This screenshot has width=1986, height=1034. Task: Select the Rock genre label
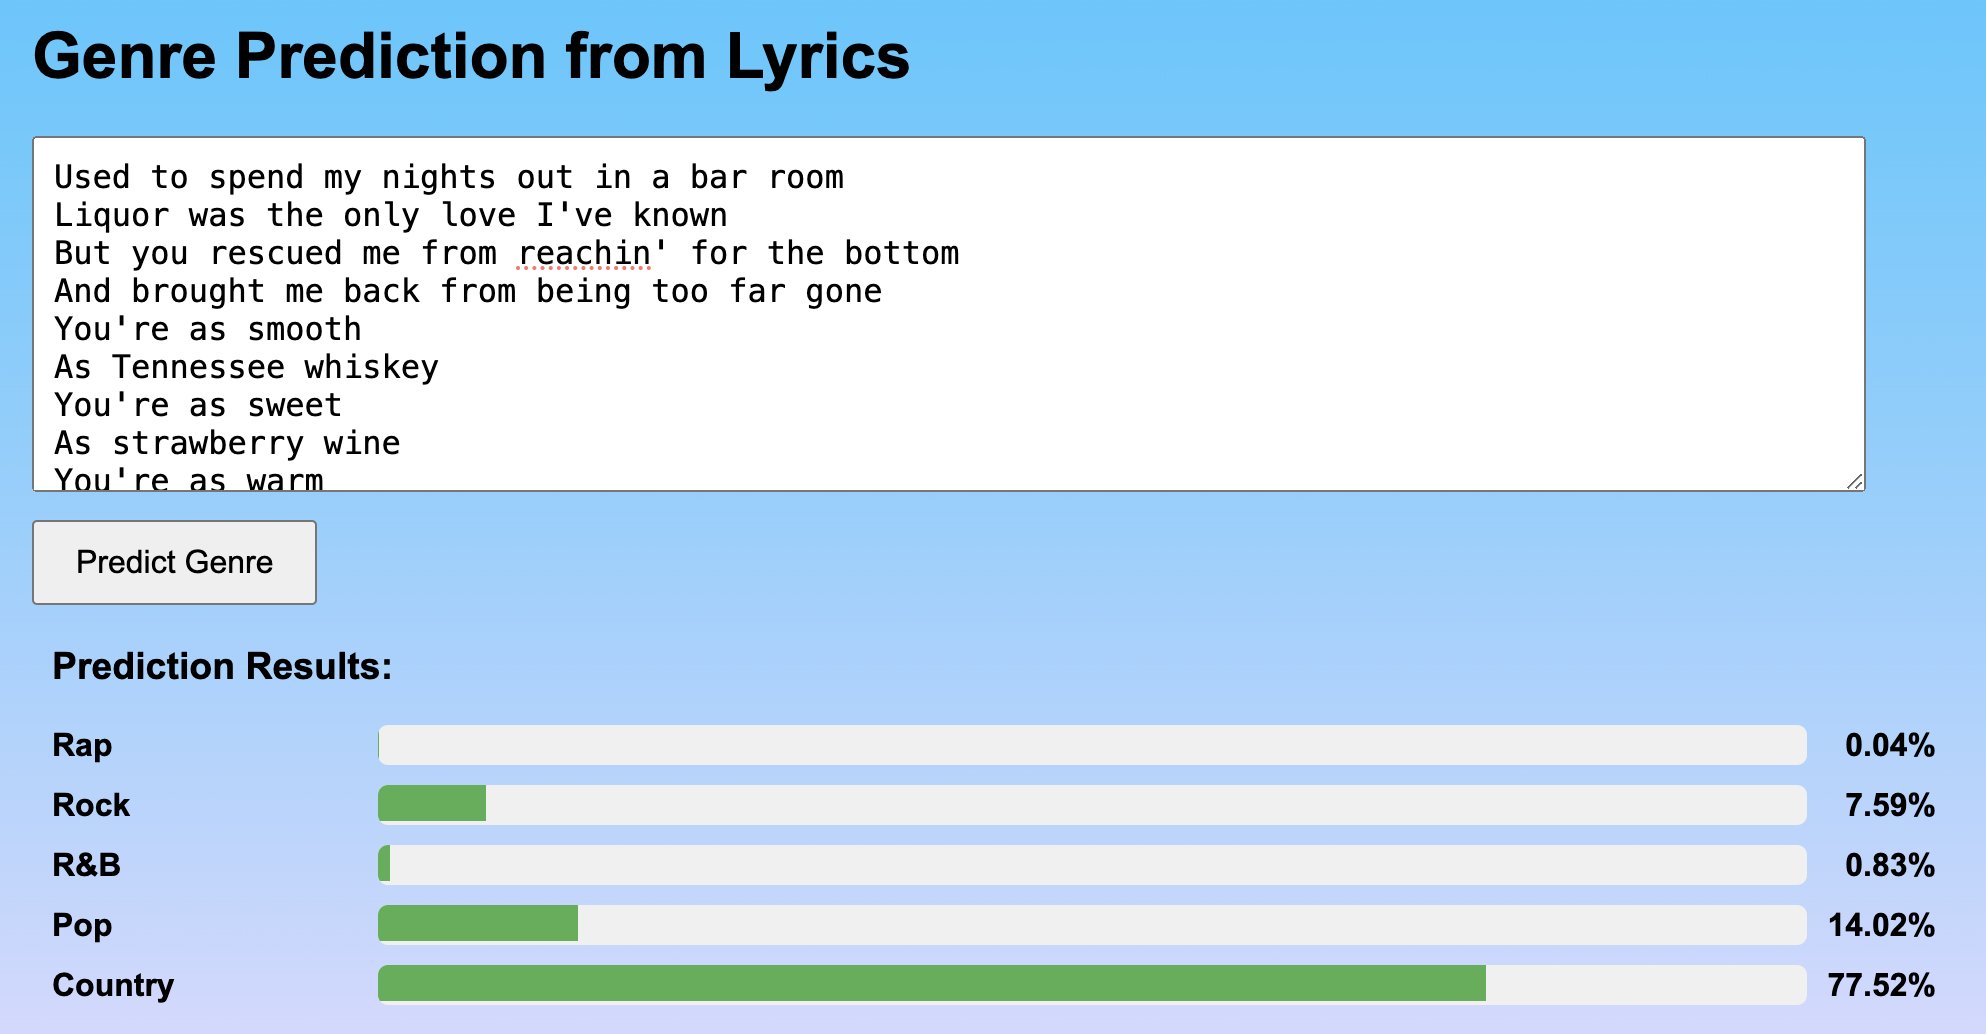91,804
